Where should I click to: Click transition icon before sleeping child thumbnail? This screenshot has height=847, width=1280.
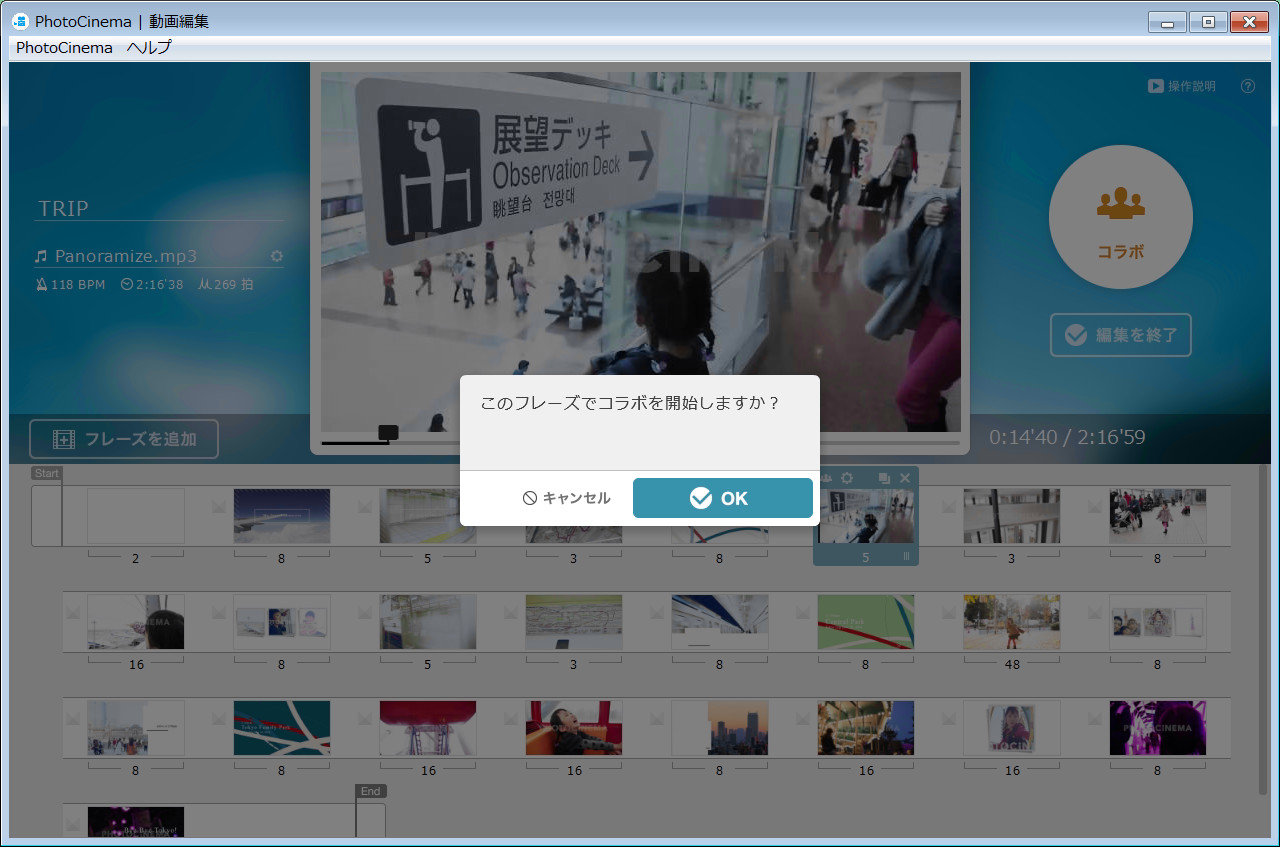click(511, 719)
